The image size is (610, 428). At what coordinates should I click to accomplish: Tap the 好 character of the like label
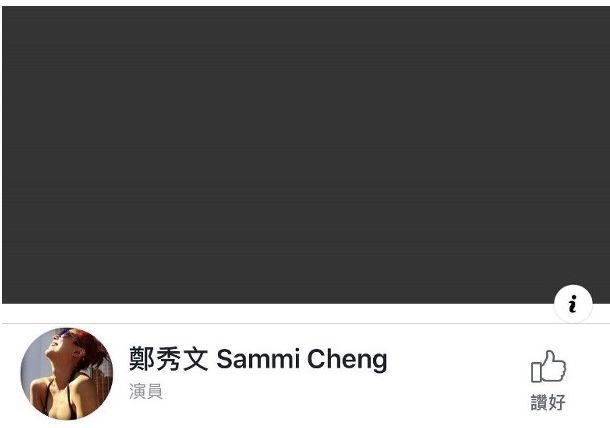pyautogui.click(x=557, y=402)
